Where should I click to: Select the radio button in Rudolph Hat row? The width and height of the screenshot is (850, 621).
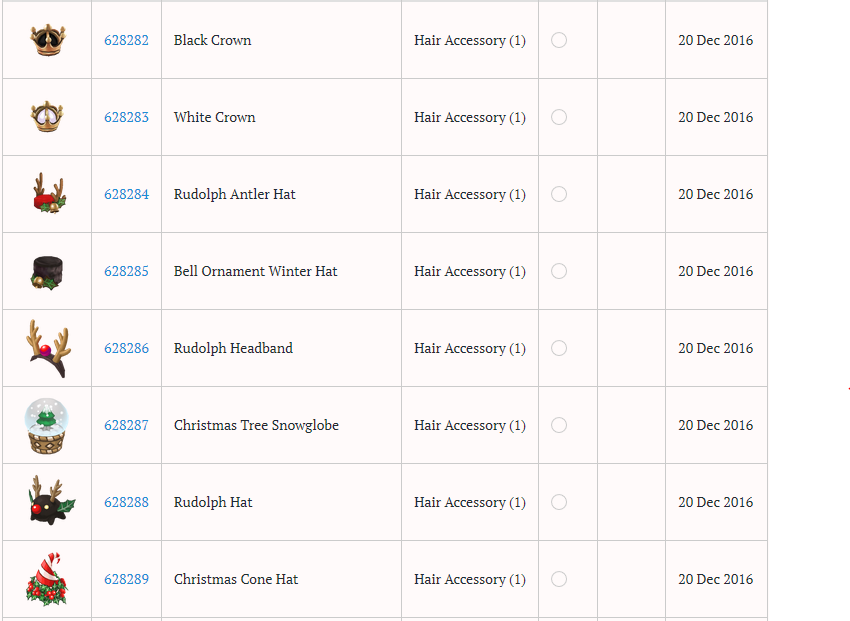pos(559,502)
